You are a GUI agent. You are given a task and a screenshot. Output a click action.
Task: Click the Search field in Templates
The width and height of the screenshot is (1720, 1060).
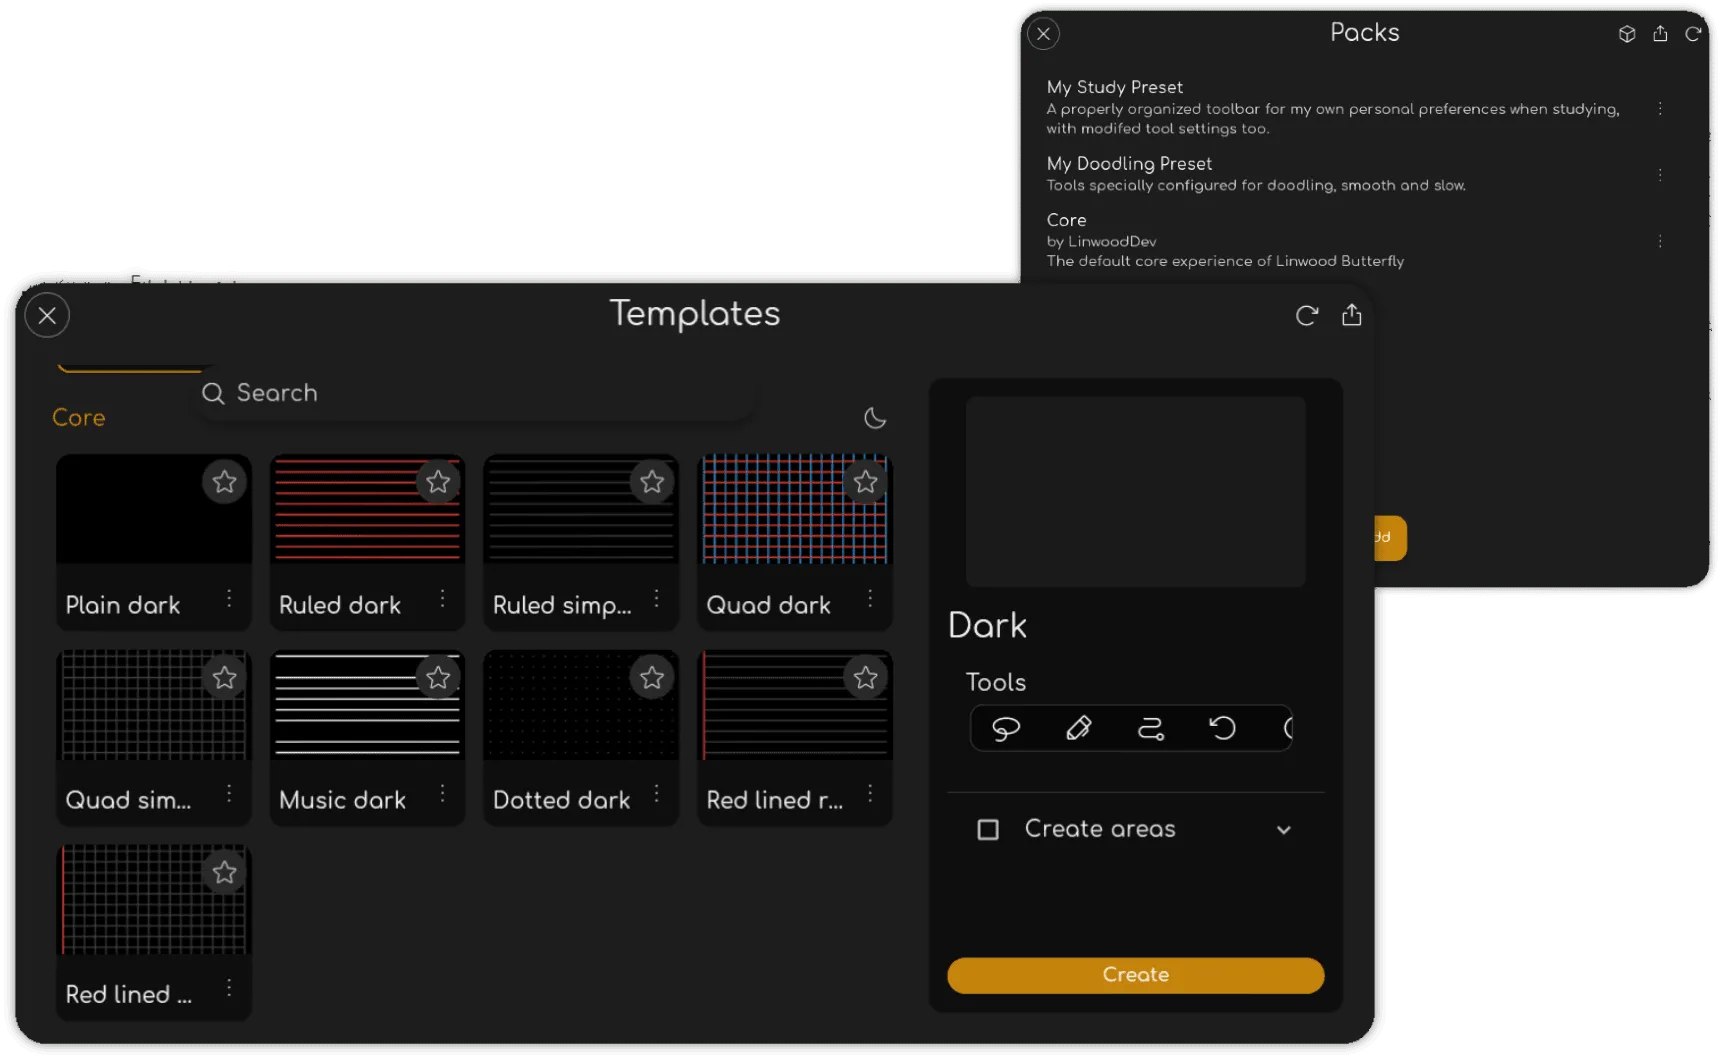[474, 393]
